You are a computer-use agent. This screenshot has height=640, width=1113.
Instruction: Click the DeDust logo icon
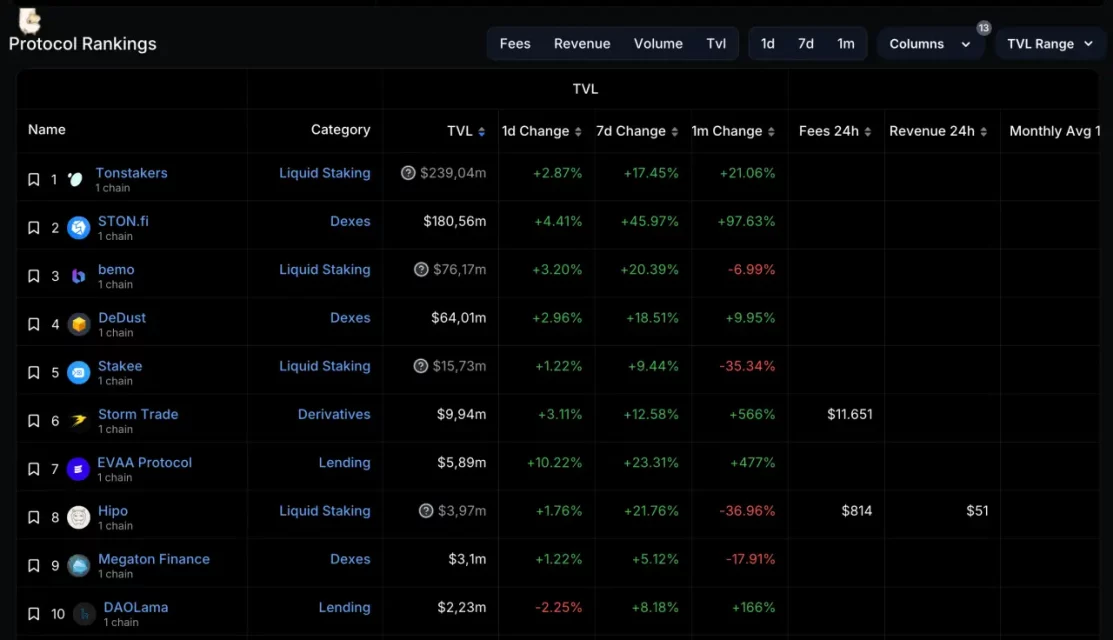tap(78, 324)
